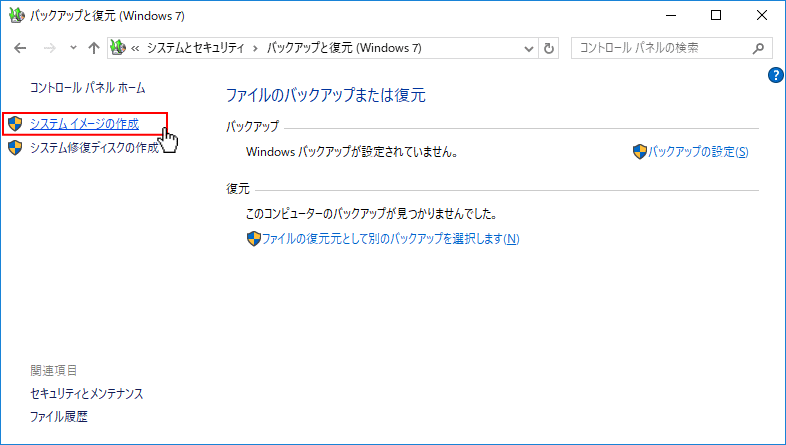This screenshot has width=786, height=445.
Task: Click the shield icon beside システム イメージの作成
Action: click(x=16, y=124)
